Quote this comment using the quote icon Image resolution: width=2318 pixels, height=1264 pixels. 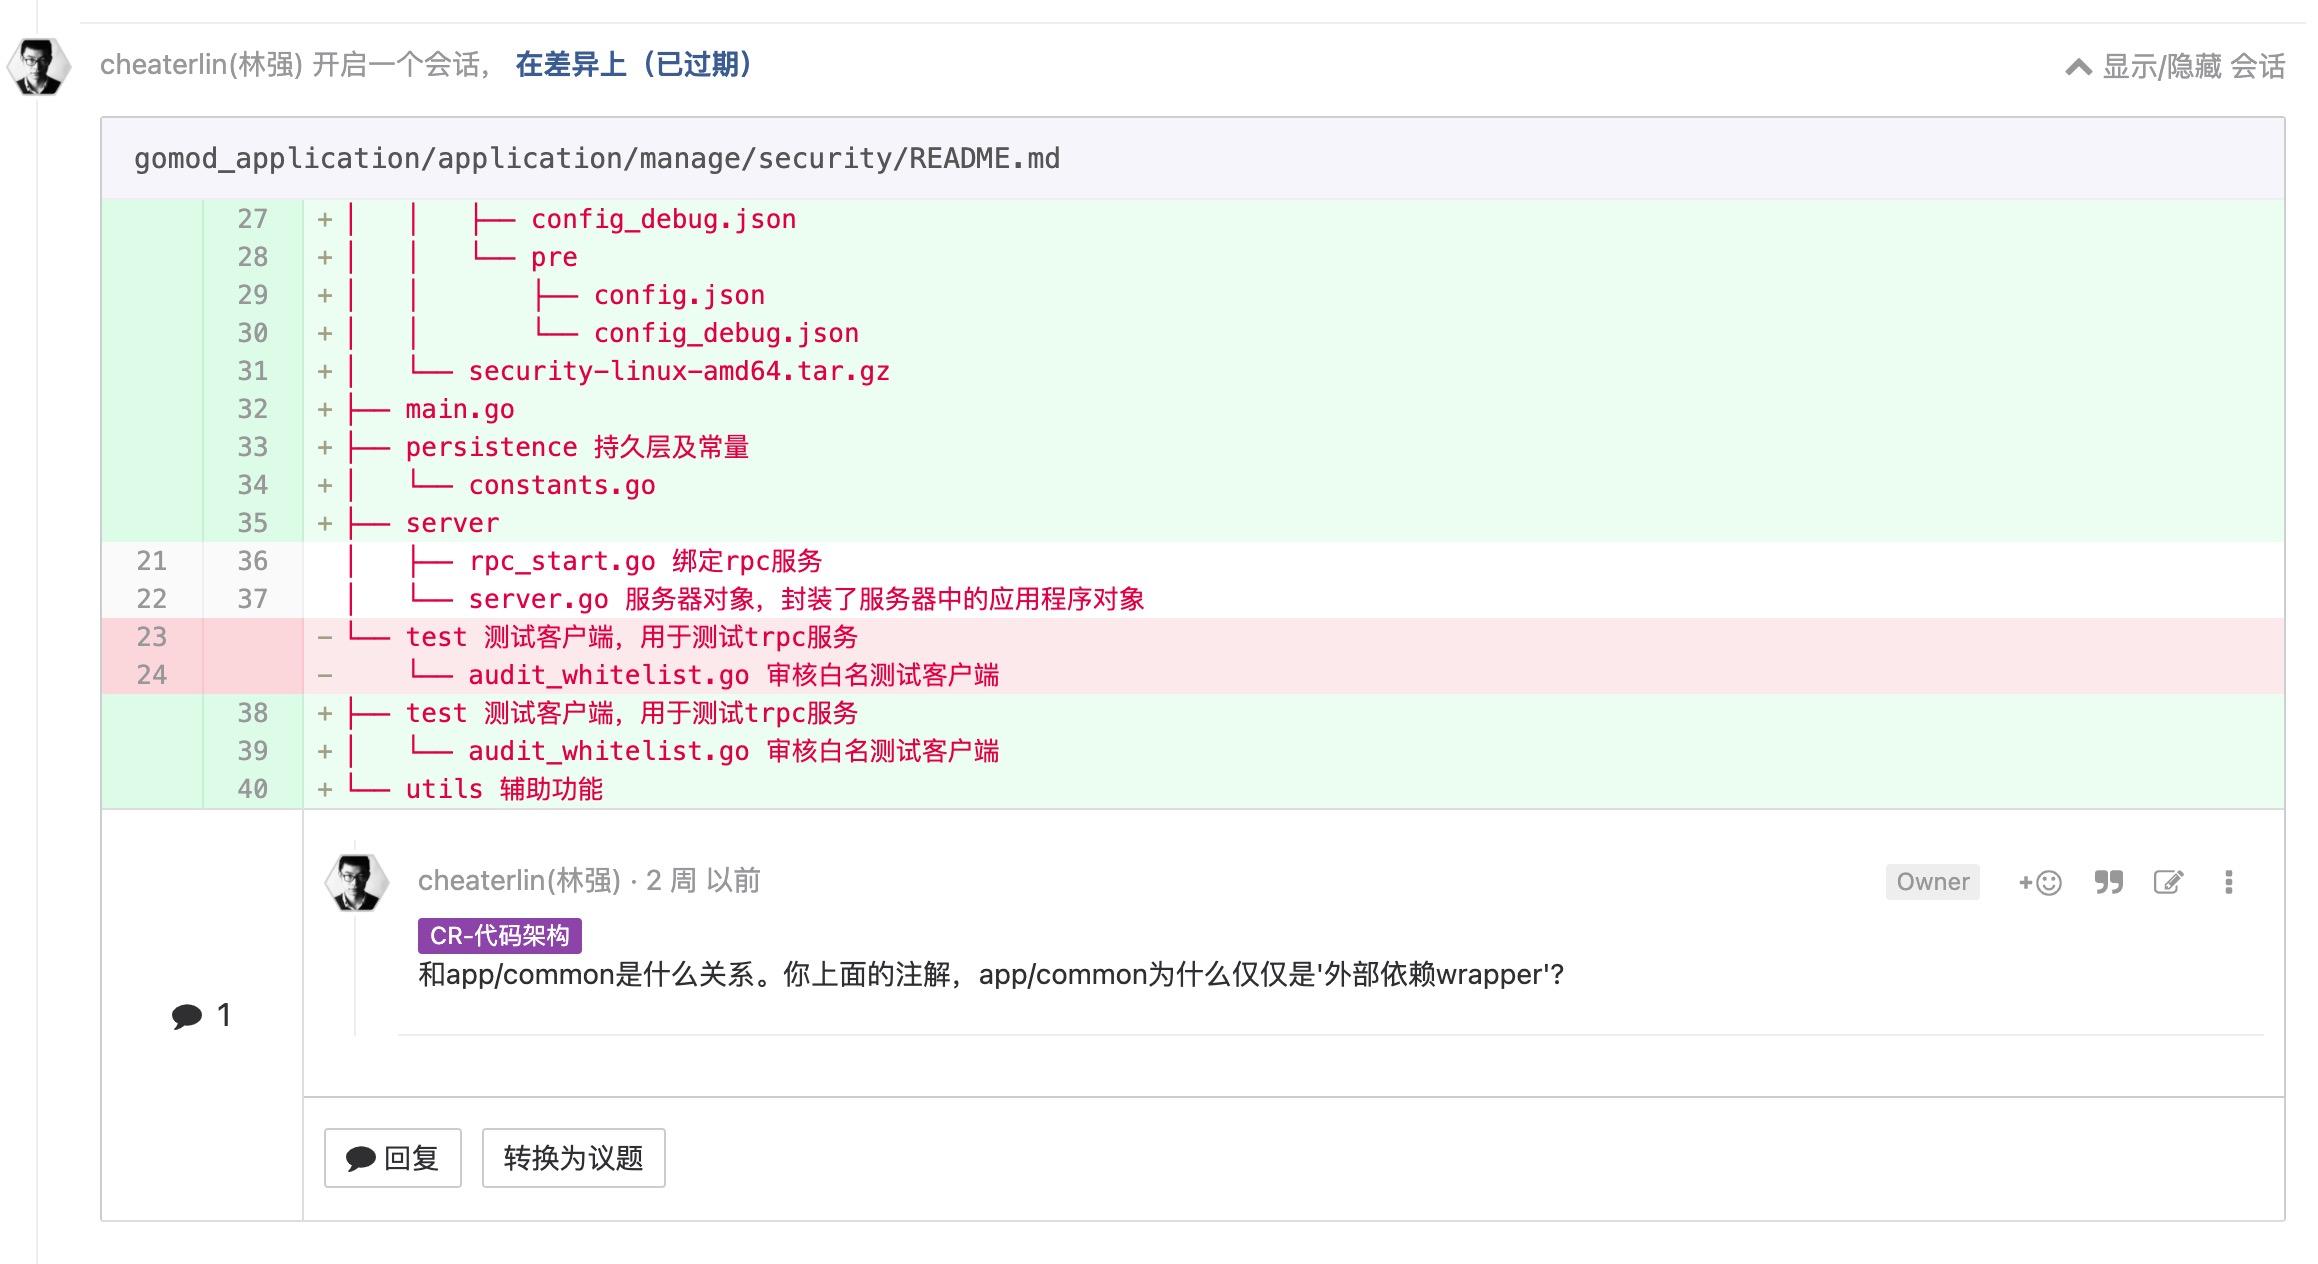(2109, 882)
